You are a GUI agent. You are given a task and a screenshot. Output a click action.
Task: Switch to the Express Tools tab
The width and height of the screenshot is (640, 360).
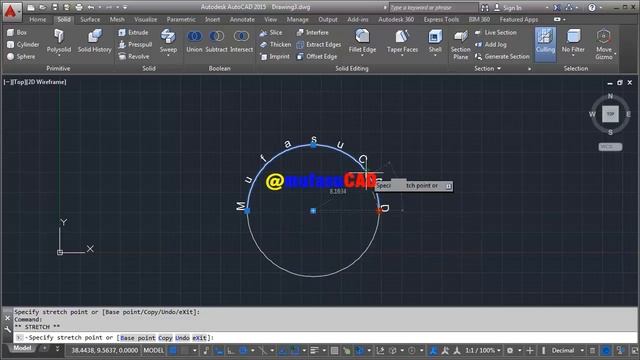[x=441, y=19]
